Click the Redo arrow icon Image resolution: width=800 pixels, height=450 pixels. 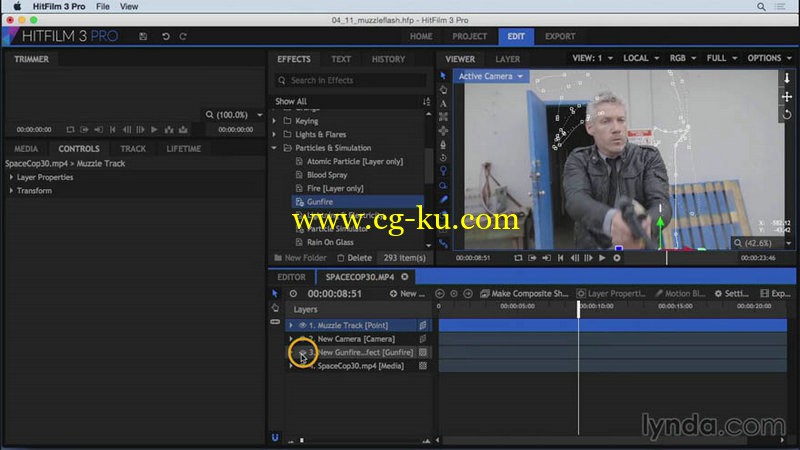pos(183,36)
